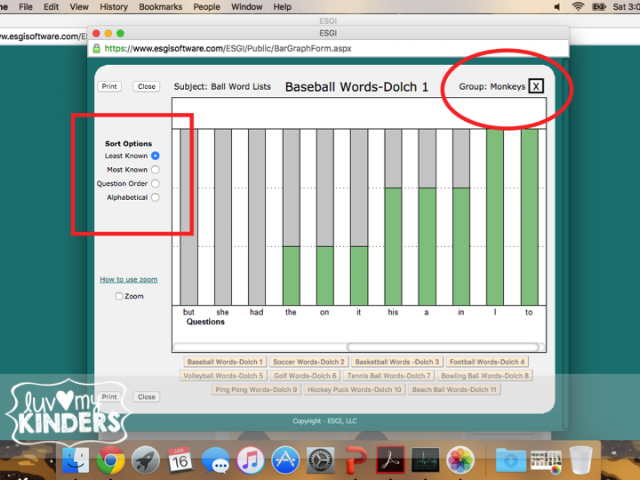Switch to Soccer Words-Dolch 2 graph
Screen dimensions: 640x480
coord(309,362)
